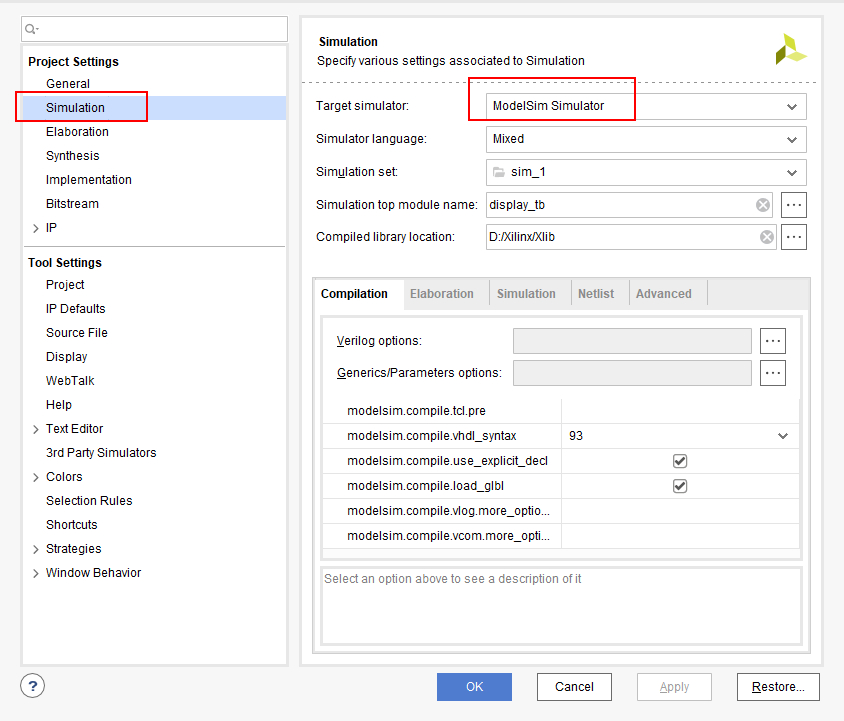Image resolution: width=844 pixels, height=721 pixels.
Task: Select the modelsim.compile.tcl.pre row
Action: [561, 411]
